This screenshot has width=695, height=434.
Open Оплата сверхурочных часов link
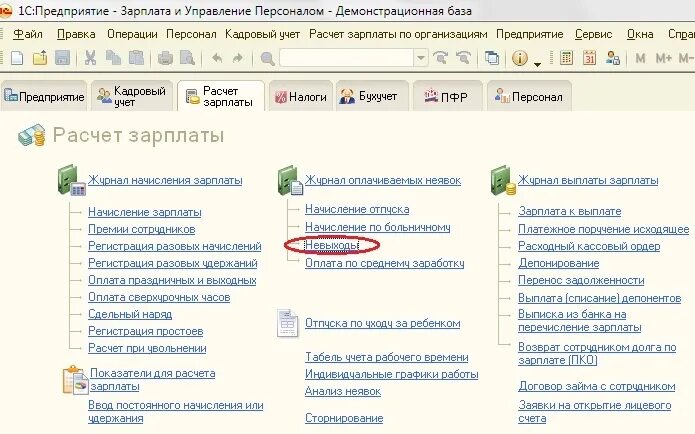click(x=159, y=297)
